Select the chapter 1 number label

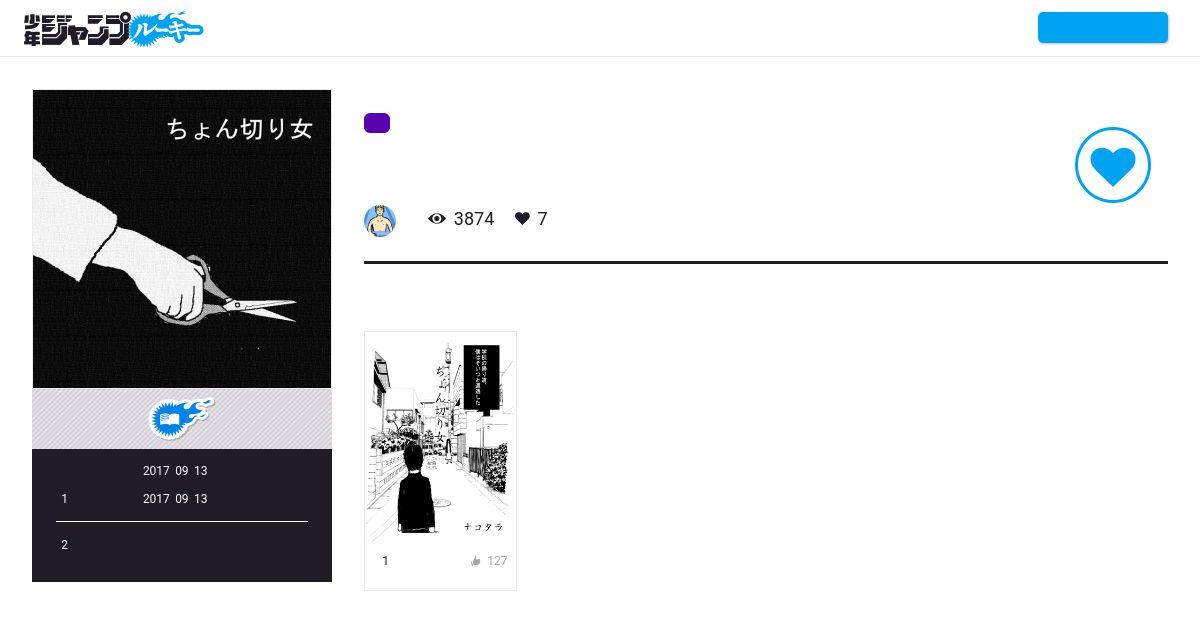tap(385, 561)
